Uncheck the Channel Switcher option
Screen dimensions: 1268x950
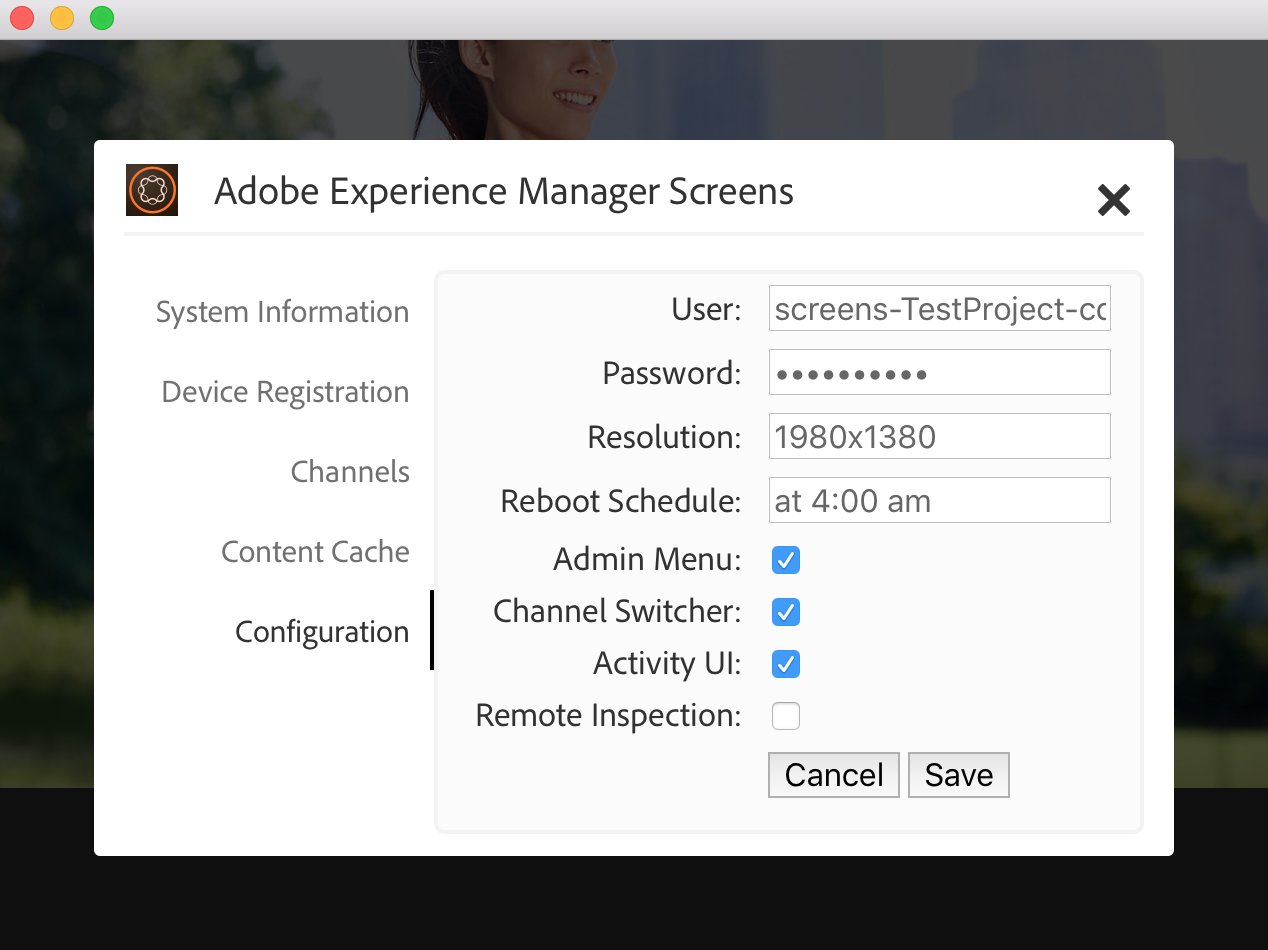pos(786,612)
